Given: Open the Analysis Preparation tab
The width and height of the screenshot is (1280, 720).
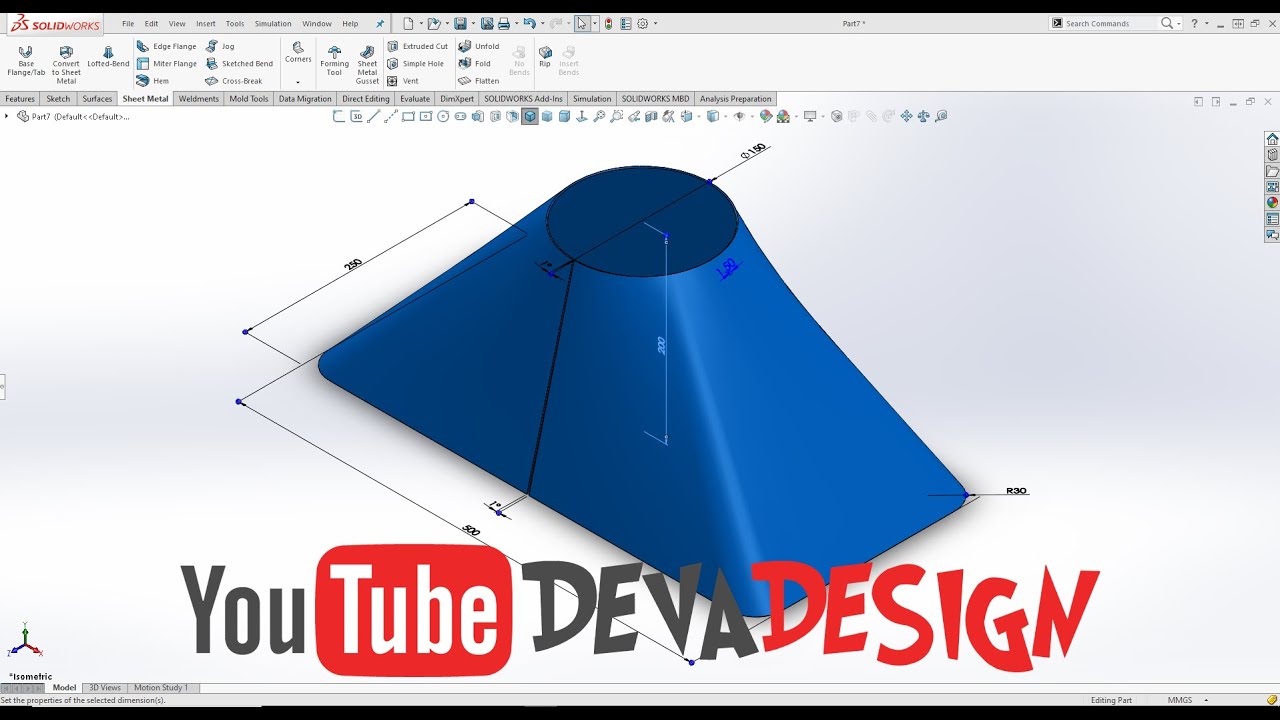Looking at the screenshot, I should (736, 99).
